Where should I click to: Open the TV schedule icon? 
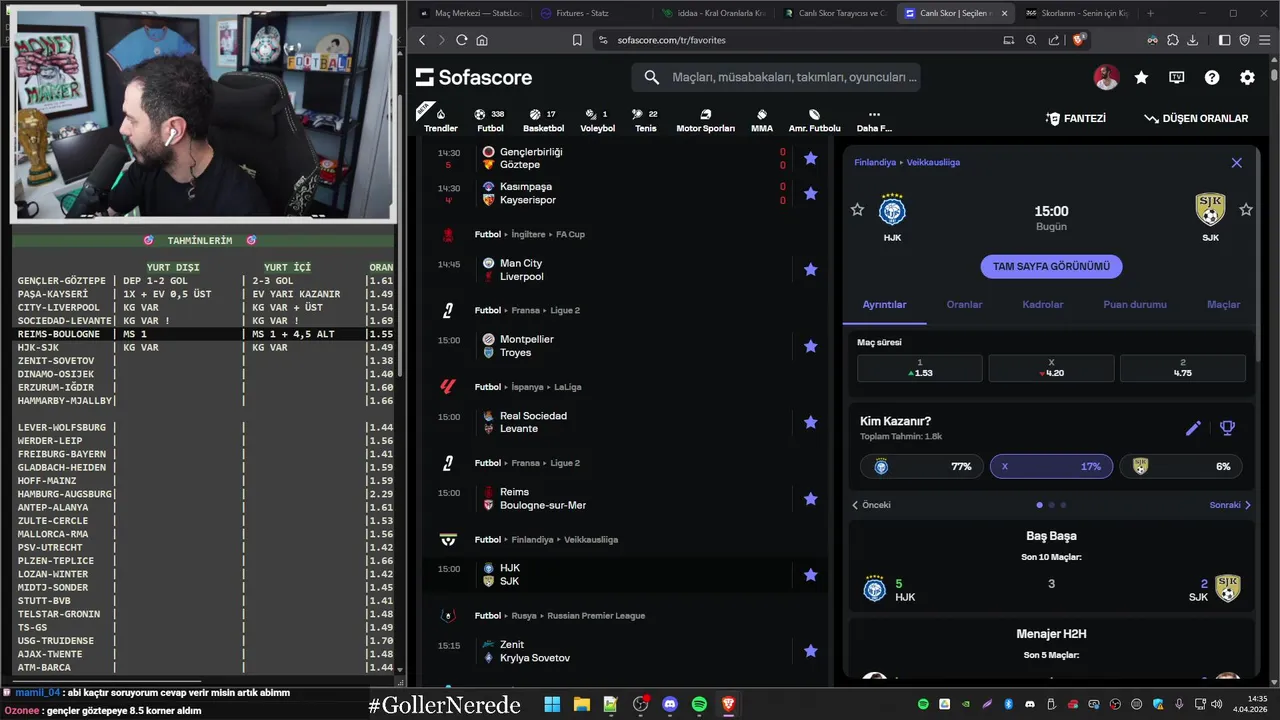[x=1177, y=77]
